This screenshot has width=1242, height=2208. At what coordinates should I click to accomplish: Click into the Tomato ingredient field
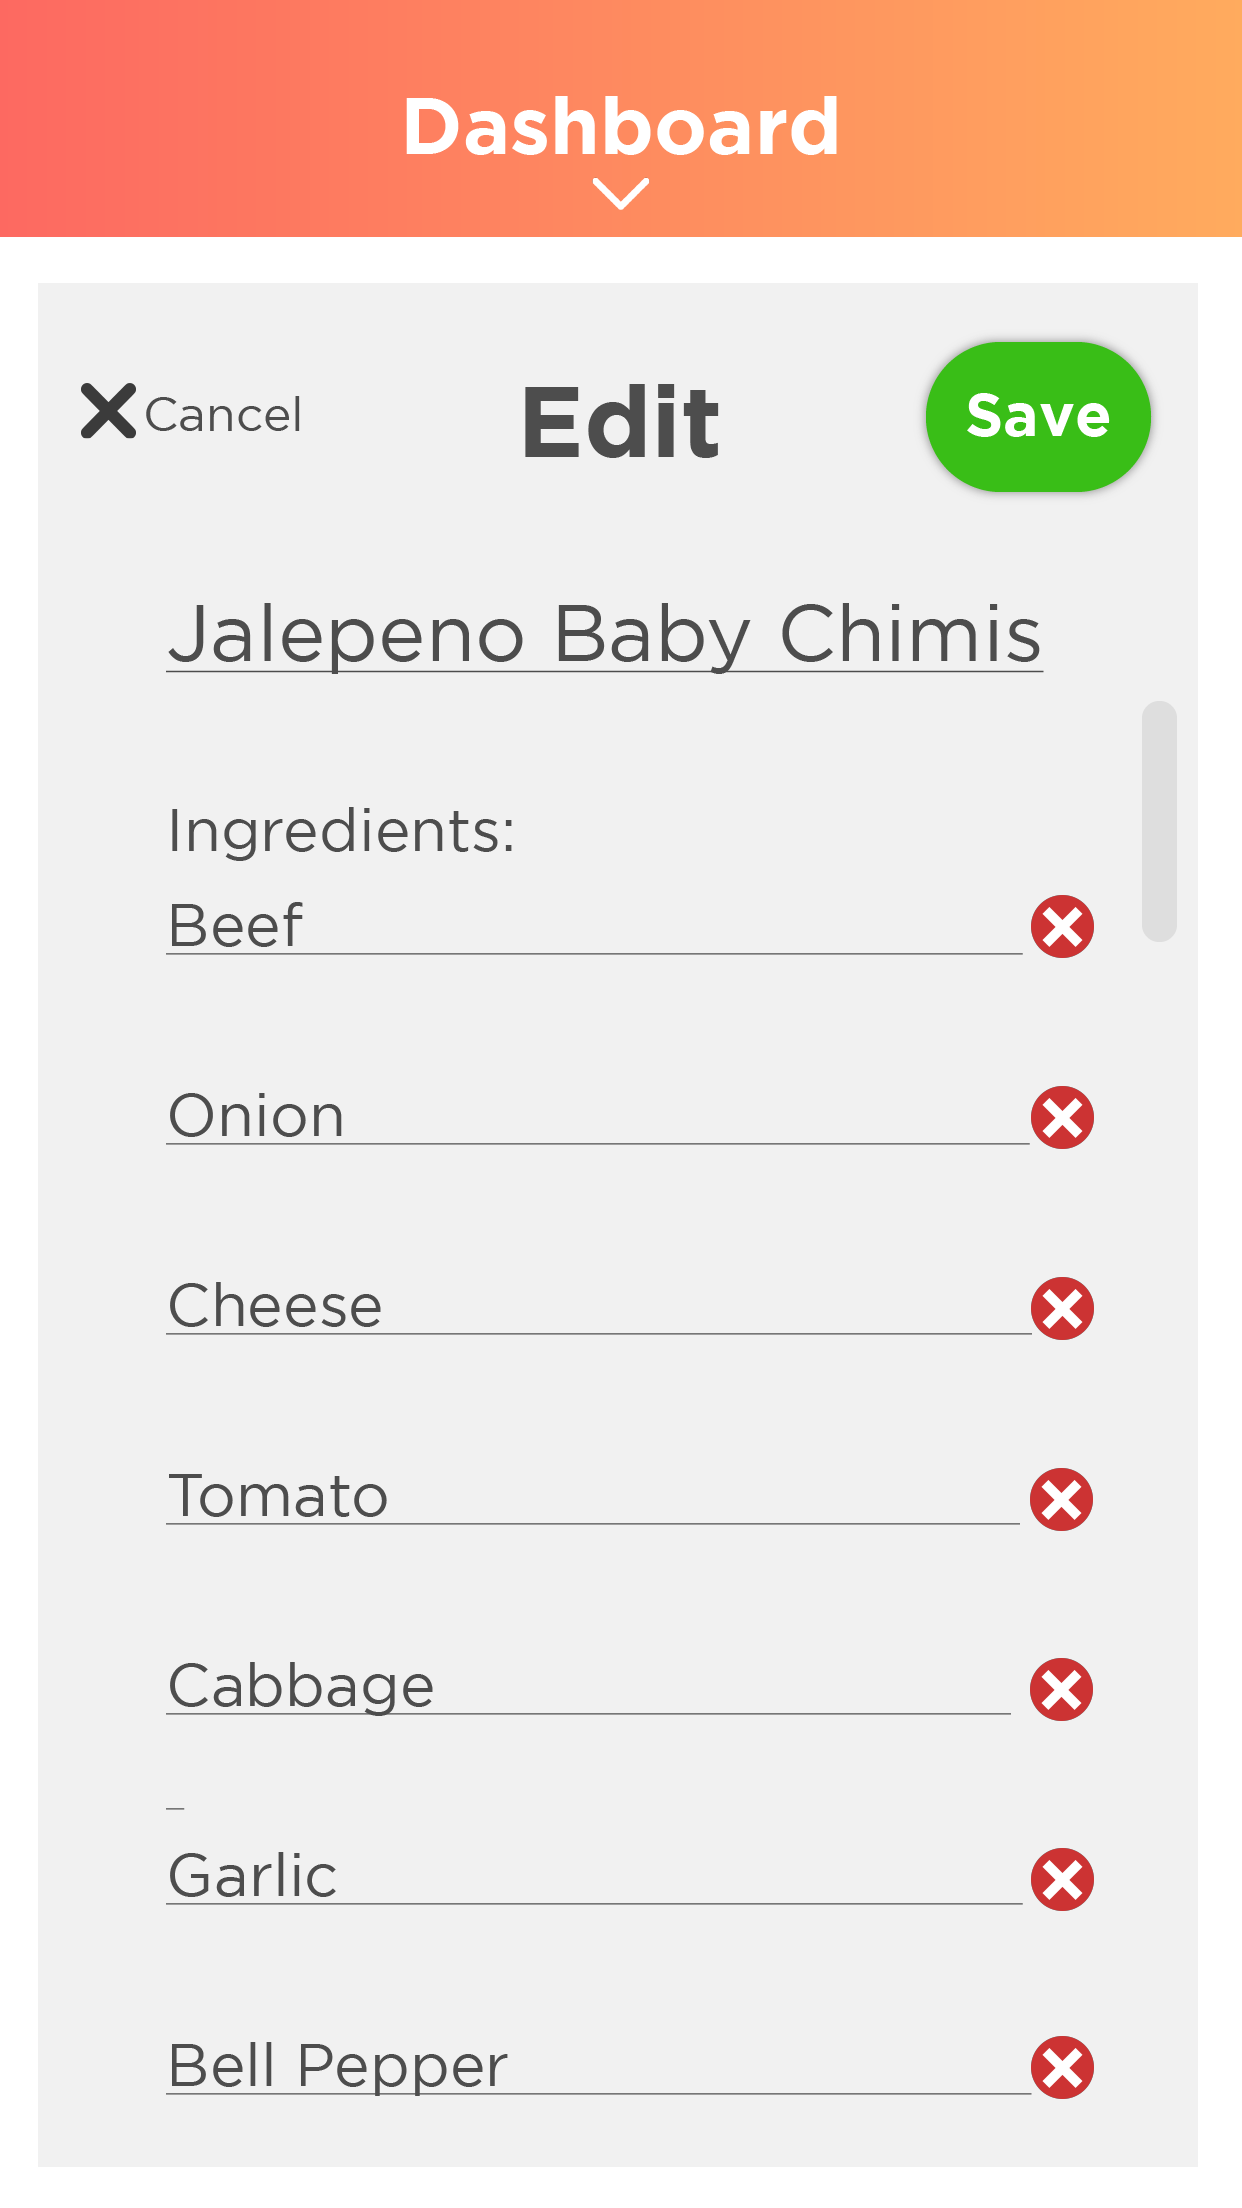tap(593, 1495)
